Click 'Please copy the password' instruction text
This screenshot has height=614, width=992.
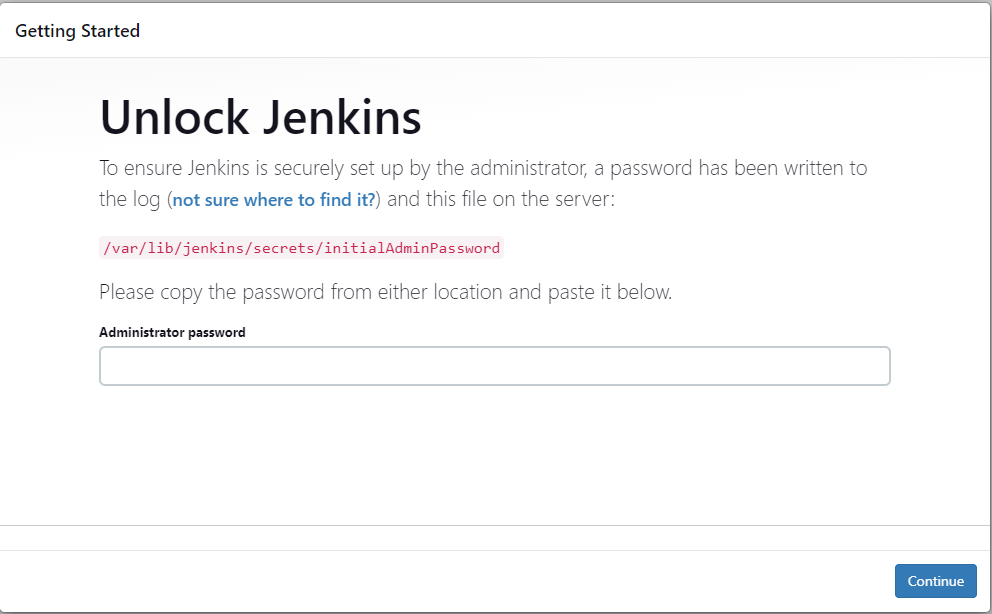pos(385,292)
